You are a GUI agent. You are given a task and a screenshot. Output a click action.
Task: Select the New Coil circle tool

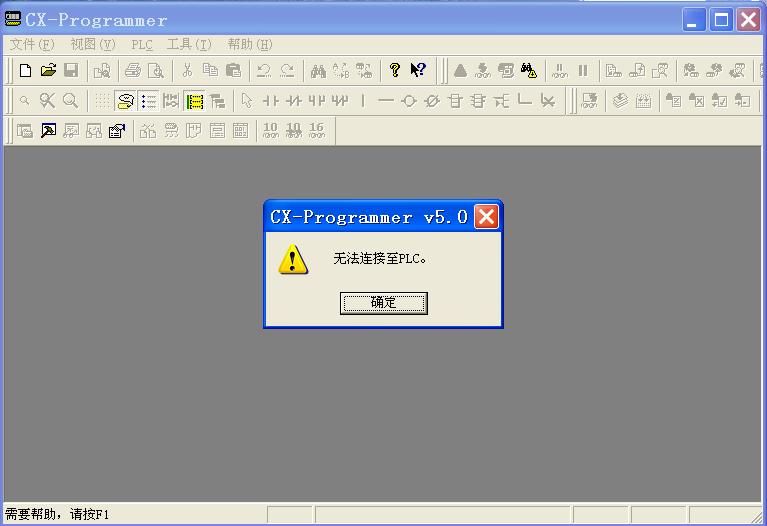coord(409,101)
